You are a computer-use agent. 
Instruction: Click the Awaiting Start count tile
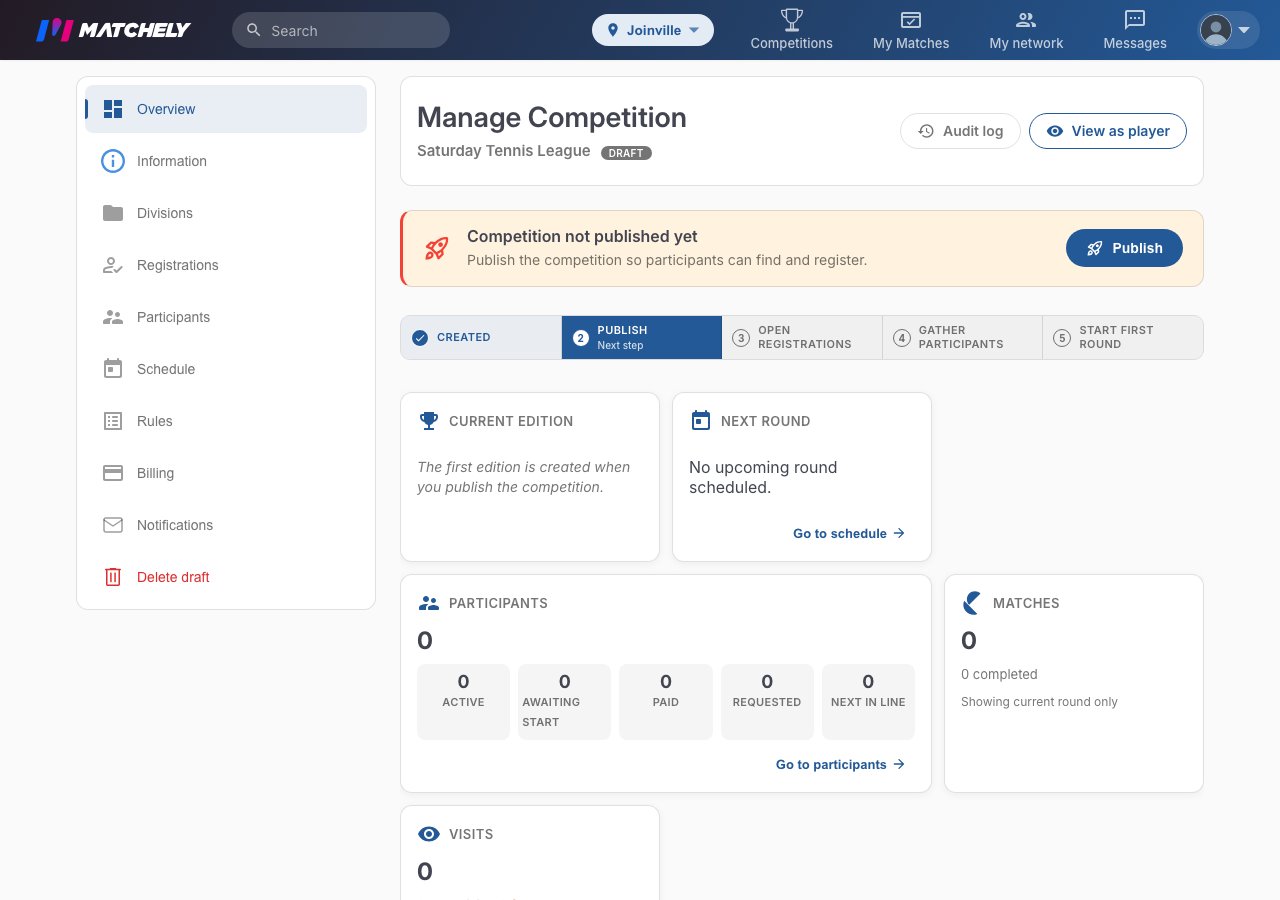[x=564, y=702]
